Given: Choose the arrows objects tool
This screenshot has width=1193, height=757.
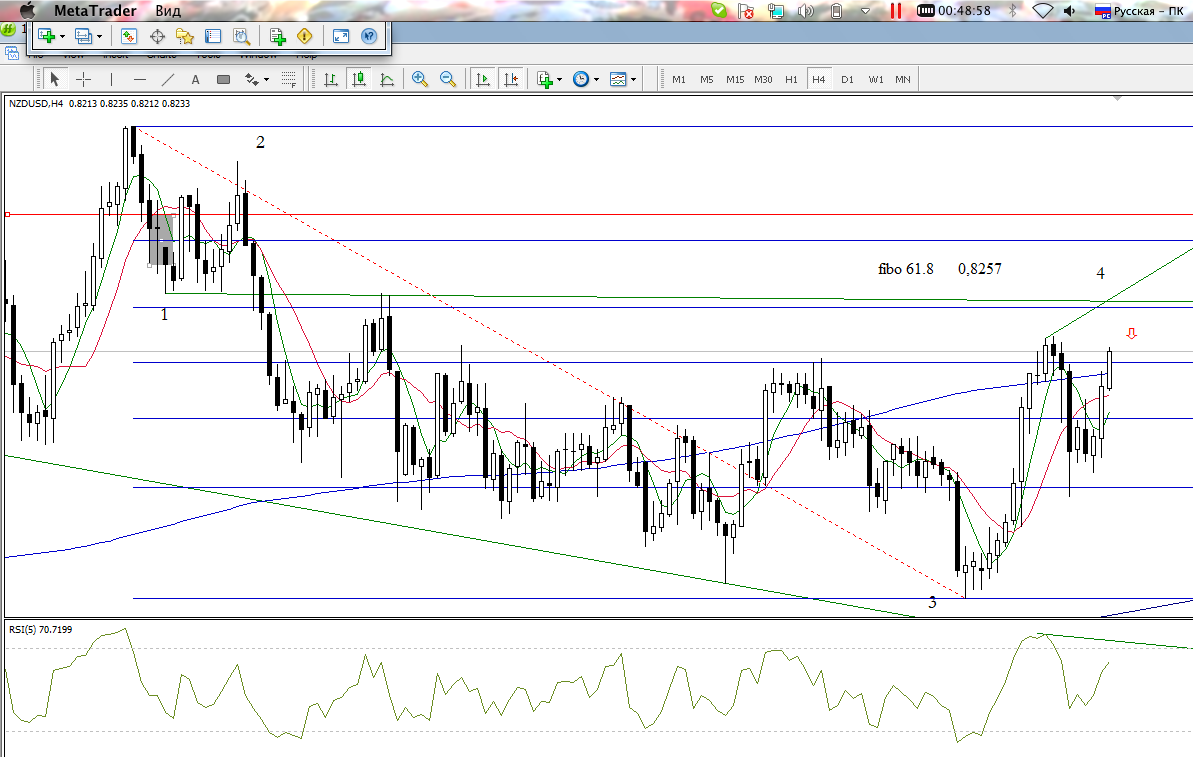Looking at the screenshot, I should 252,79.
